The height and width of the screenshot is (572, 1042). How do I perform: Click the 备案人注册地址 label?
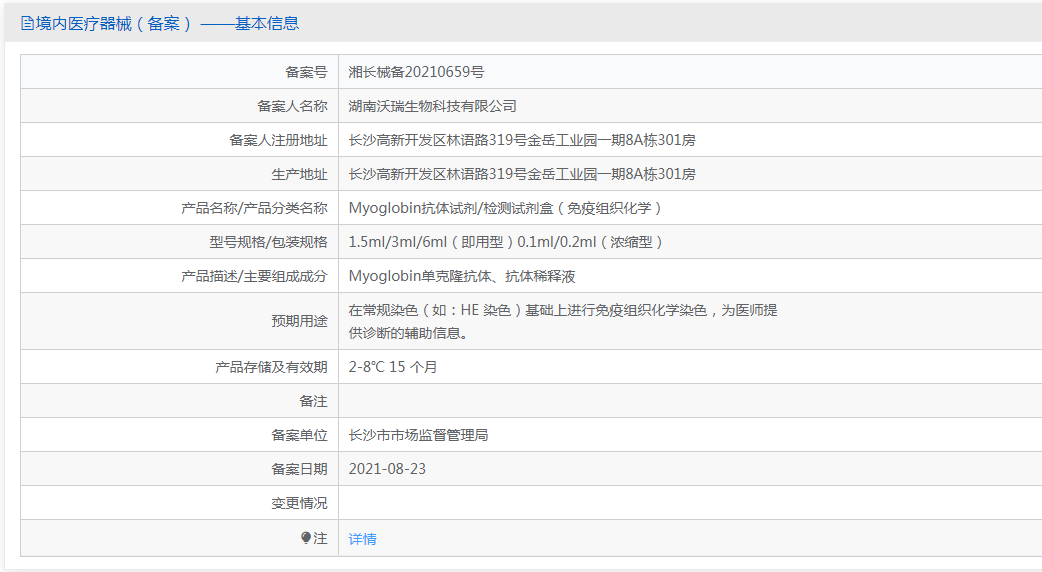click(278, 140)
